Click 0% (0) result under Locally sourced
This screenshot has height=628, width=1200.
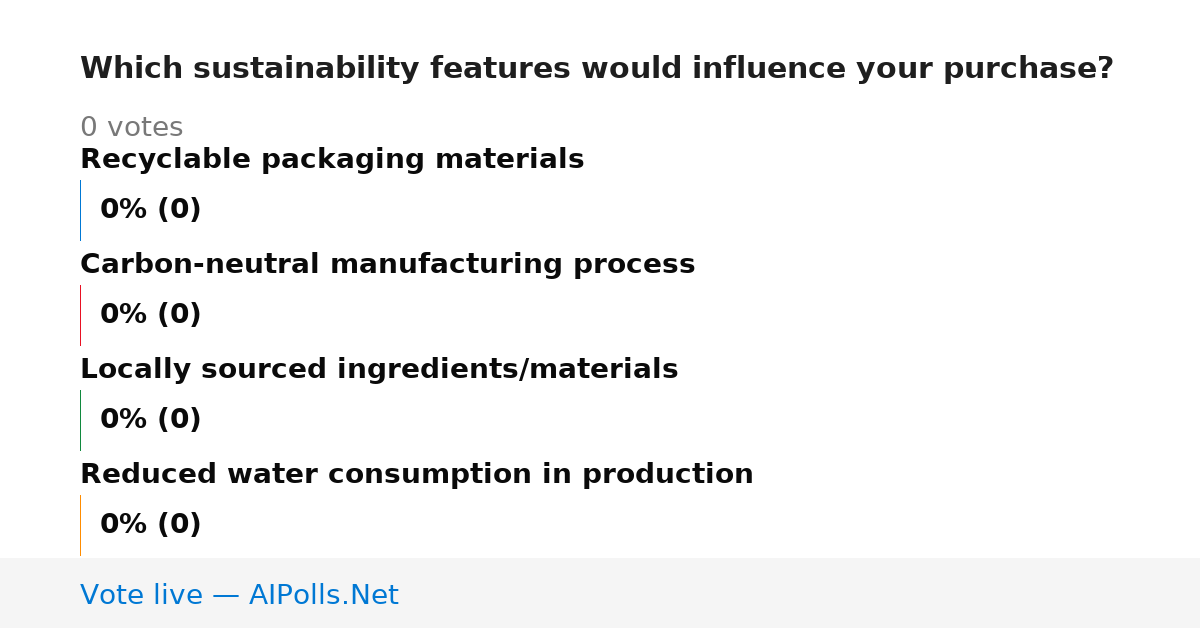[150, 420]
